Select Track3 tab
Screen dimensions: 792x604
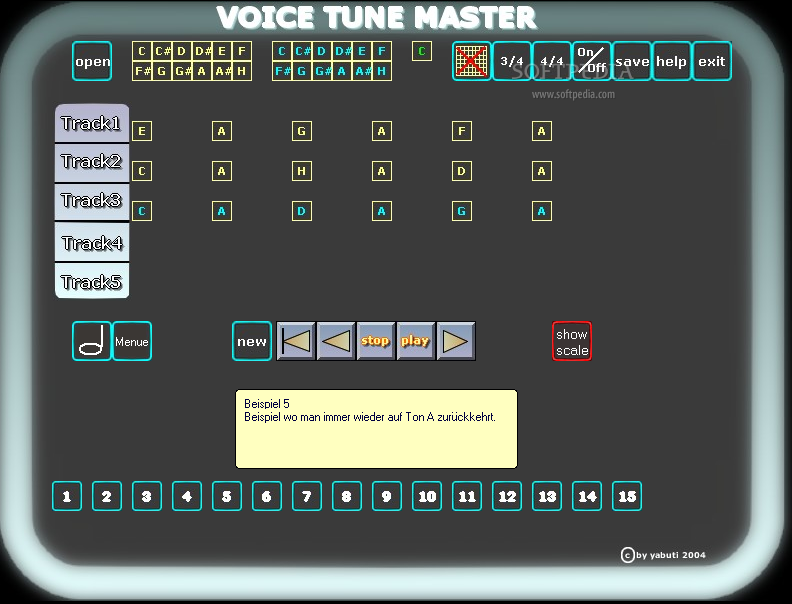pos(92,202)
